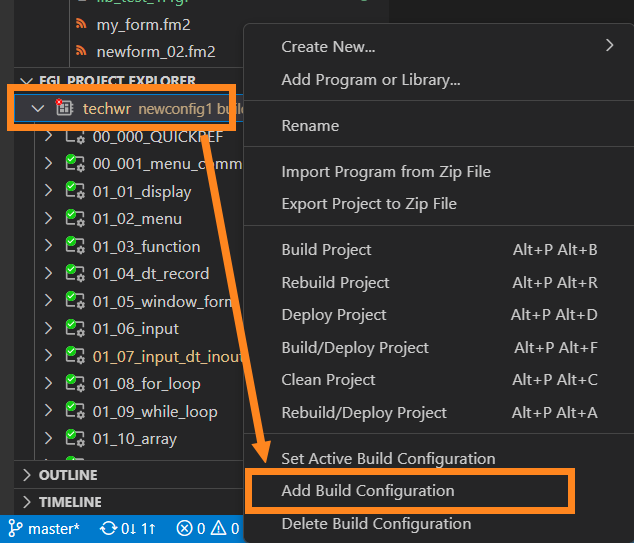
Task: Click the techwr project icon
Action: (64, 108)
